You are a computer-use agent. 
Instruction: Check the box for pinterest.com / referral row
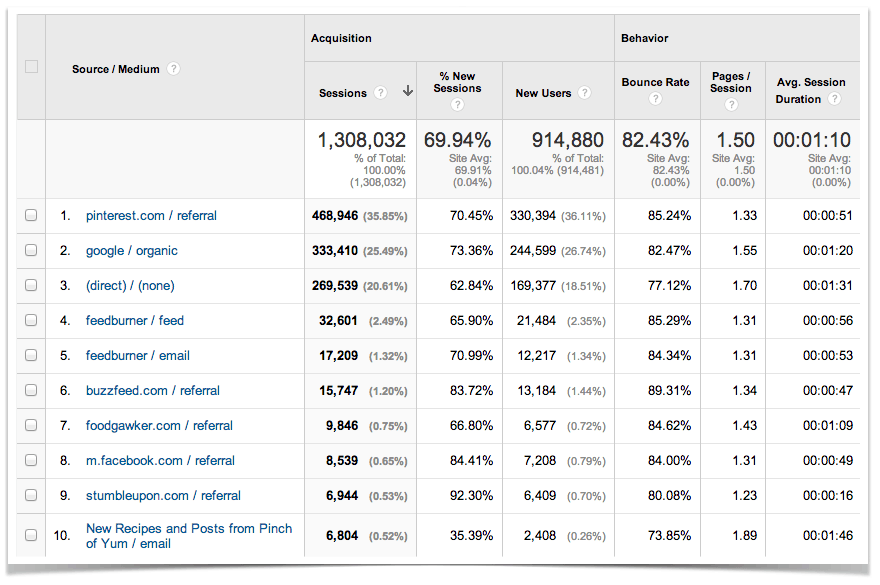(x=31, y=215)
